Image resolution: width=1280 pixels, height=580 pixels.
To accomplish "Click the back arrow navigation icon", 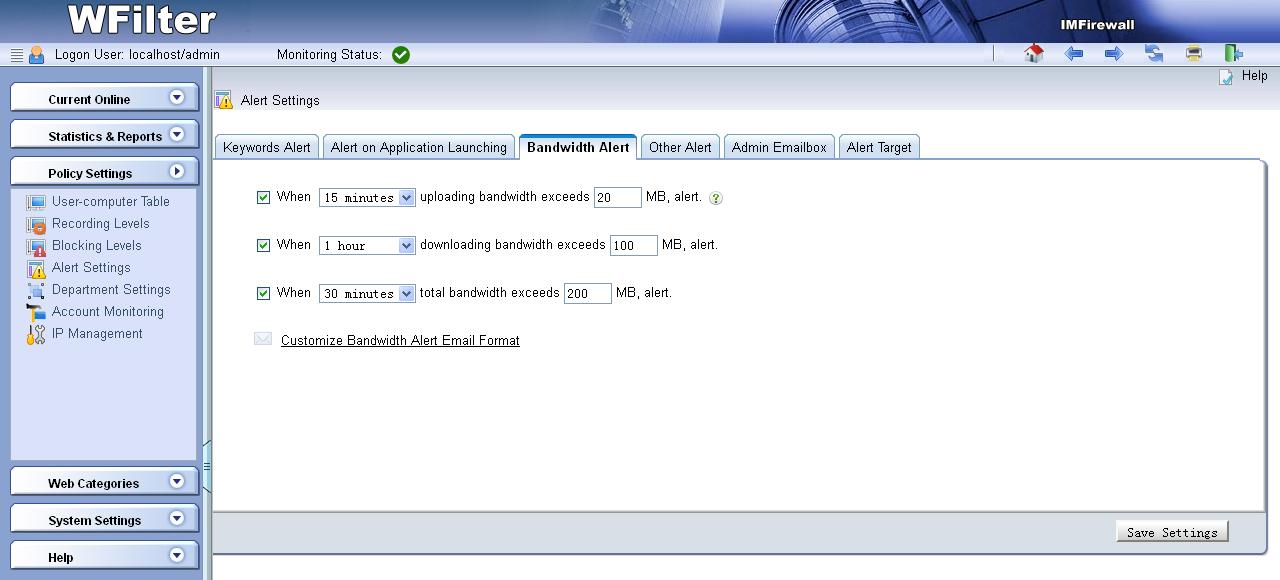I will click(1074, 54).
